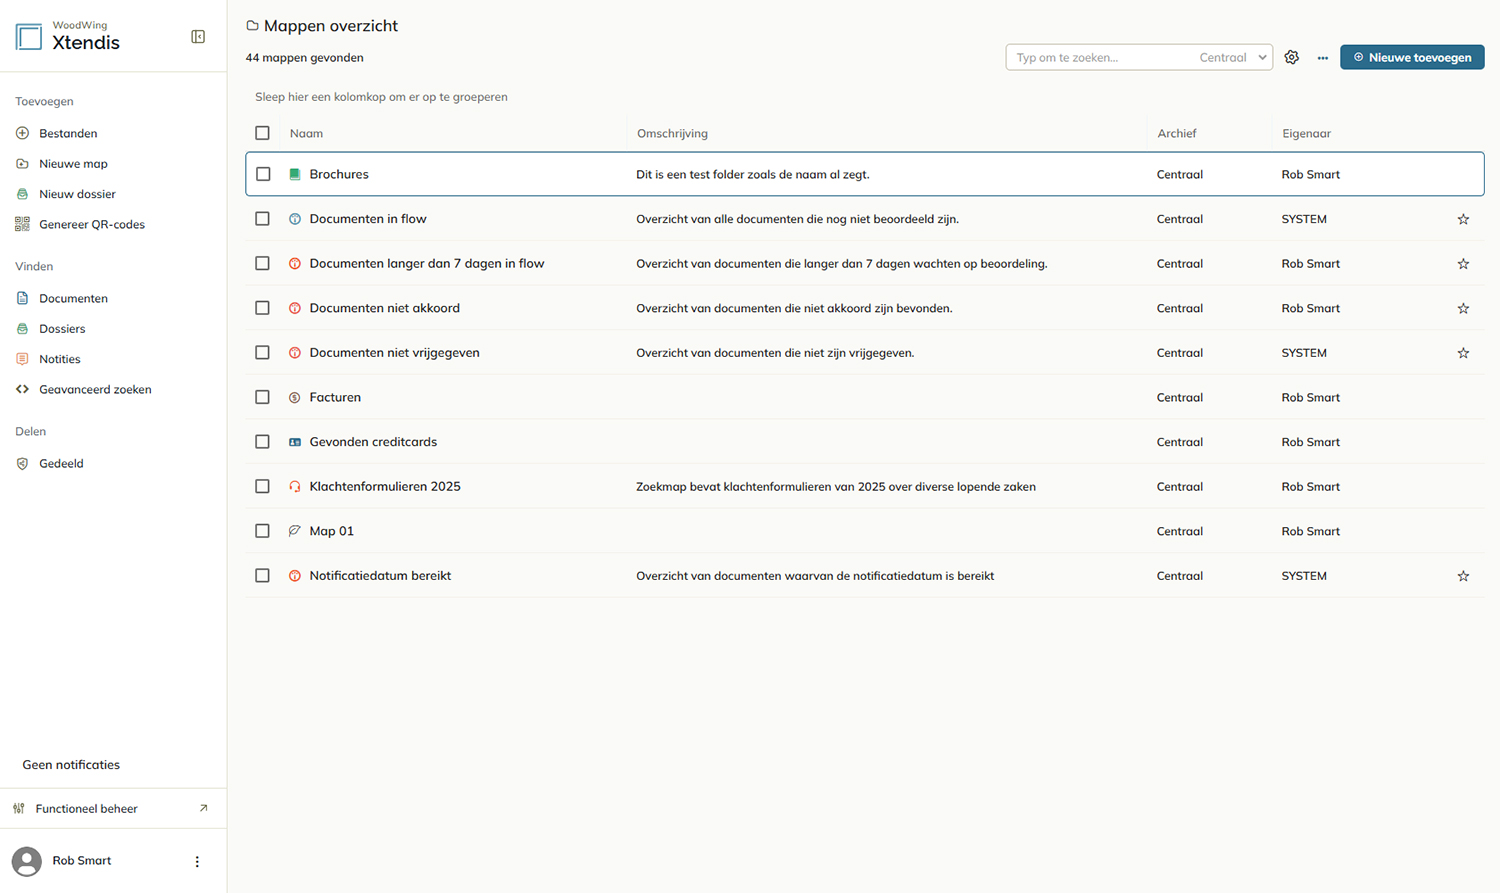
Task: Click the Facturen dollar icon
Action: click(x=295, y=397)
